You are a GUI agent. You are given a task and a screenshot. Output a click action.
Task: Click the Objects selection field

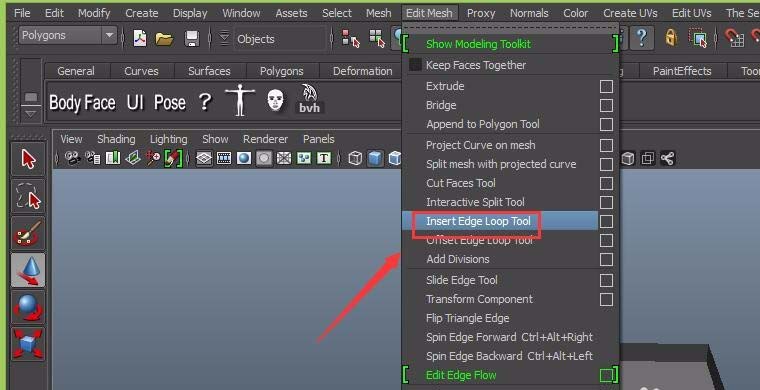(280, 39)
